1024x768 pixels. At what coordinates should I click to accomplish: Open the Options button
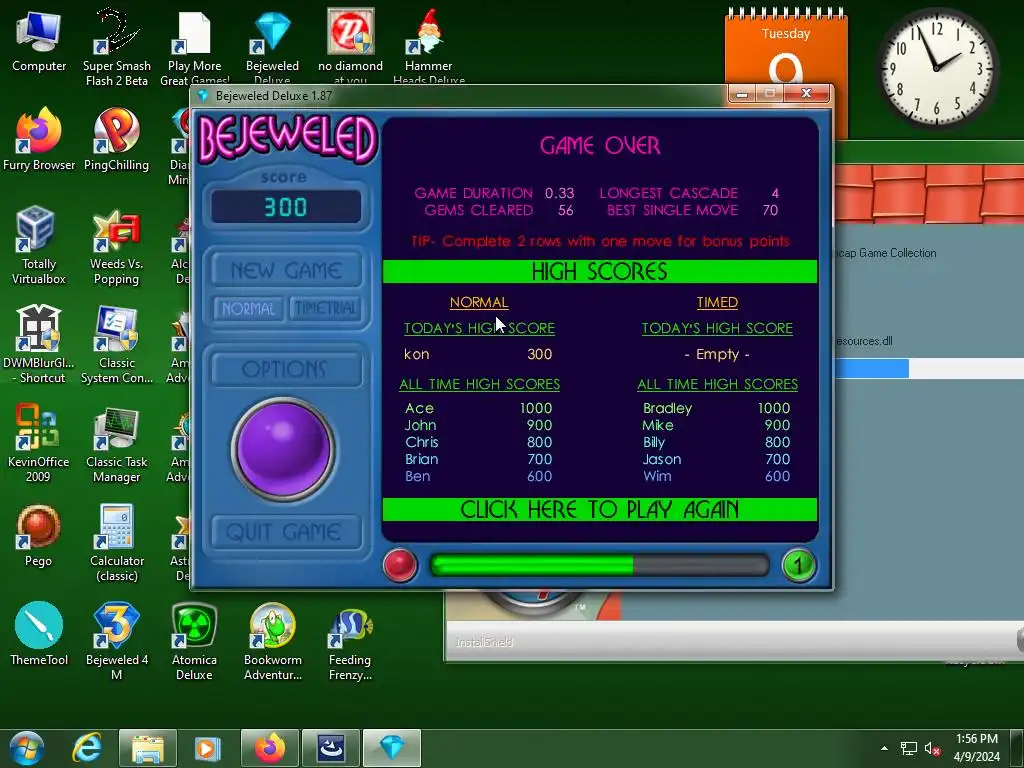285,369
